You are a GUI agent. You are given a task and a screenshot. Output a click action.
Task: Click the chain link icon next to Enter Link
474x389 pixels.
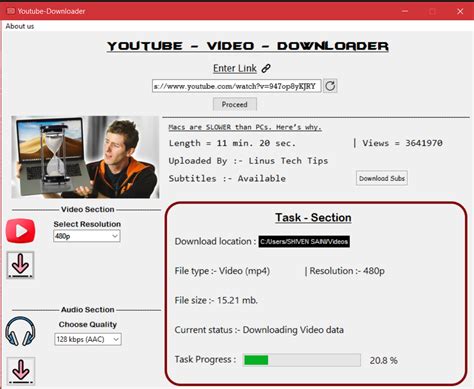pyautogui.click(x=266, y=68)
